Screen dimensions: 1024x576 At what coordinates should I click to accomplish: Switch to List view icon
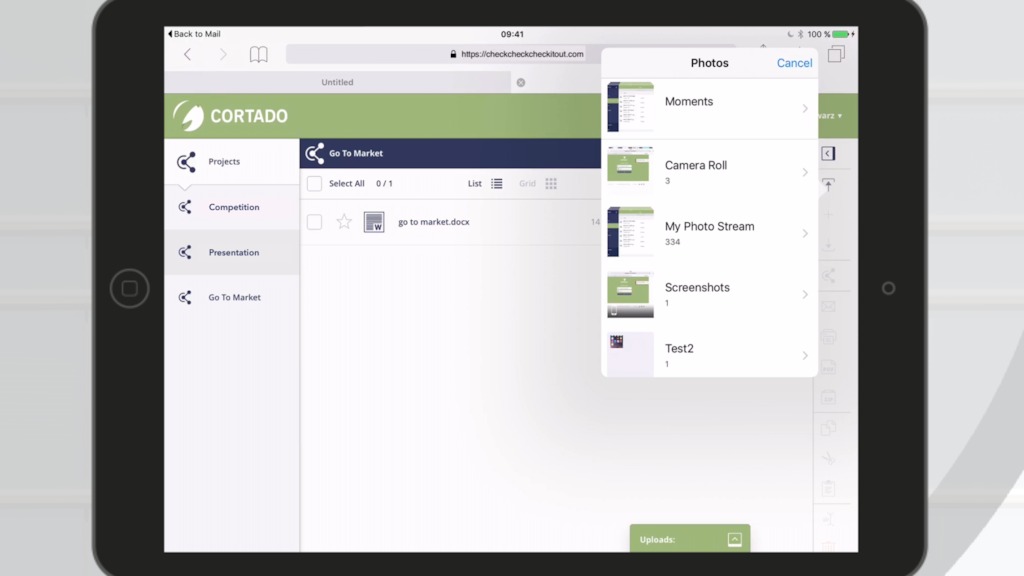tap(497, 184)
